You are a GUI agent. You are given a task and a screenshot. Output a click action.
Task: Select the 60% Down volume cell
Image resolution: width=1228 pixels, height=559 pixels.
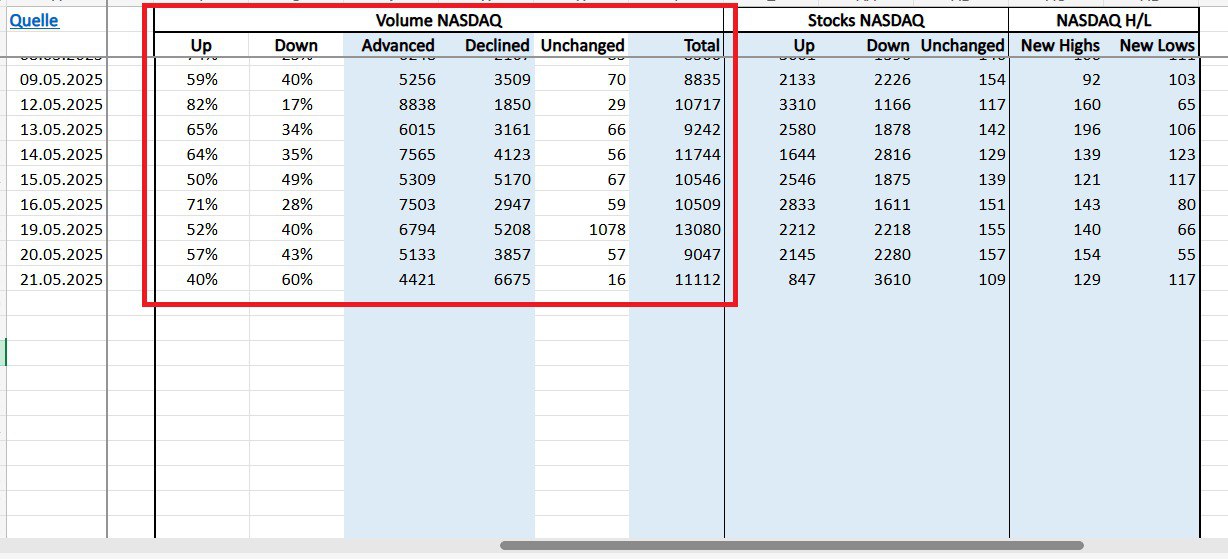tap(296, 280)
